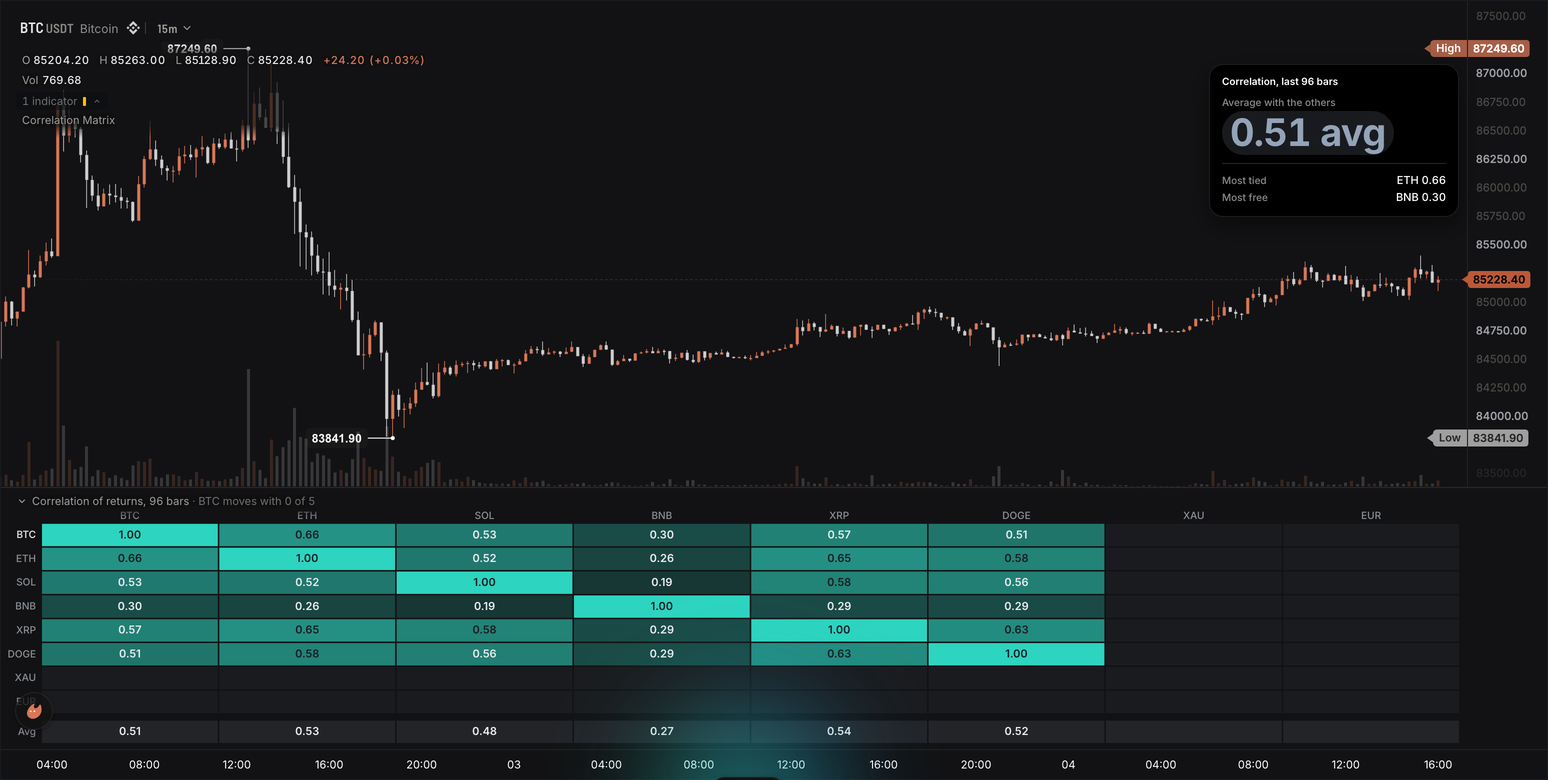The height and width of the screenshot is (780, 1548).
Task: Click the 0.51 avg value in correlation card
Action: click(x=1308, y=132)
